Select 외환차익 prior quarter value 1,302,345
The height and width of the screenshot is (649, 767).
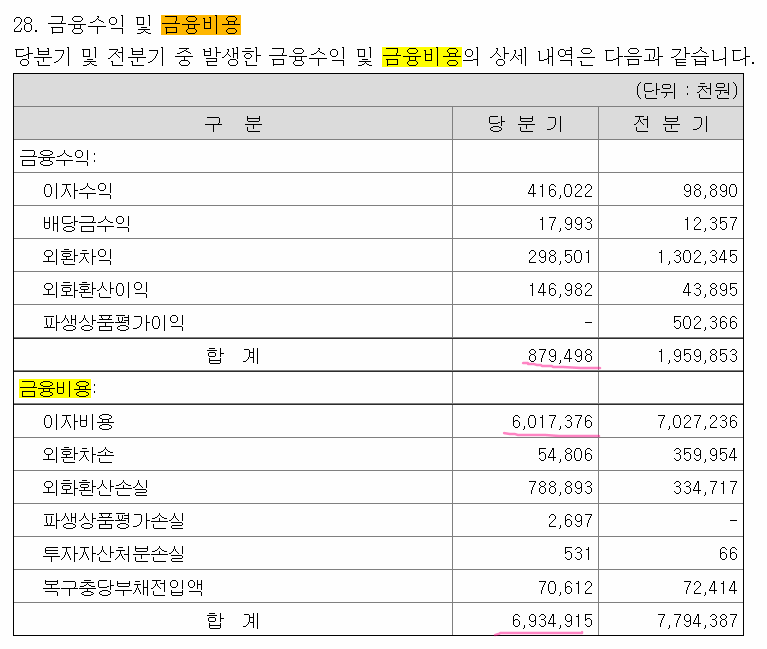[x=697, y=256]
